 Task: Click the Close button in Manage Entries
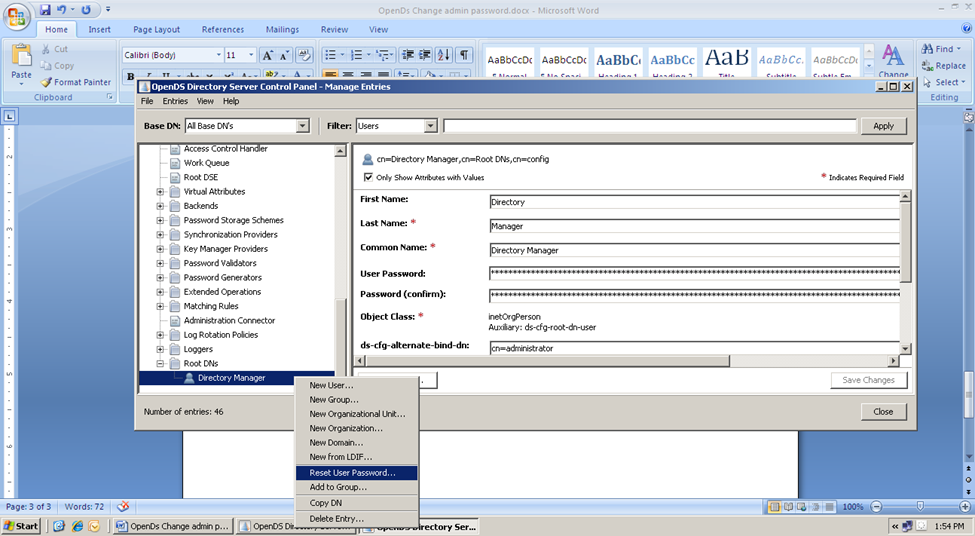tap(884, 412)
